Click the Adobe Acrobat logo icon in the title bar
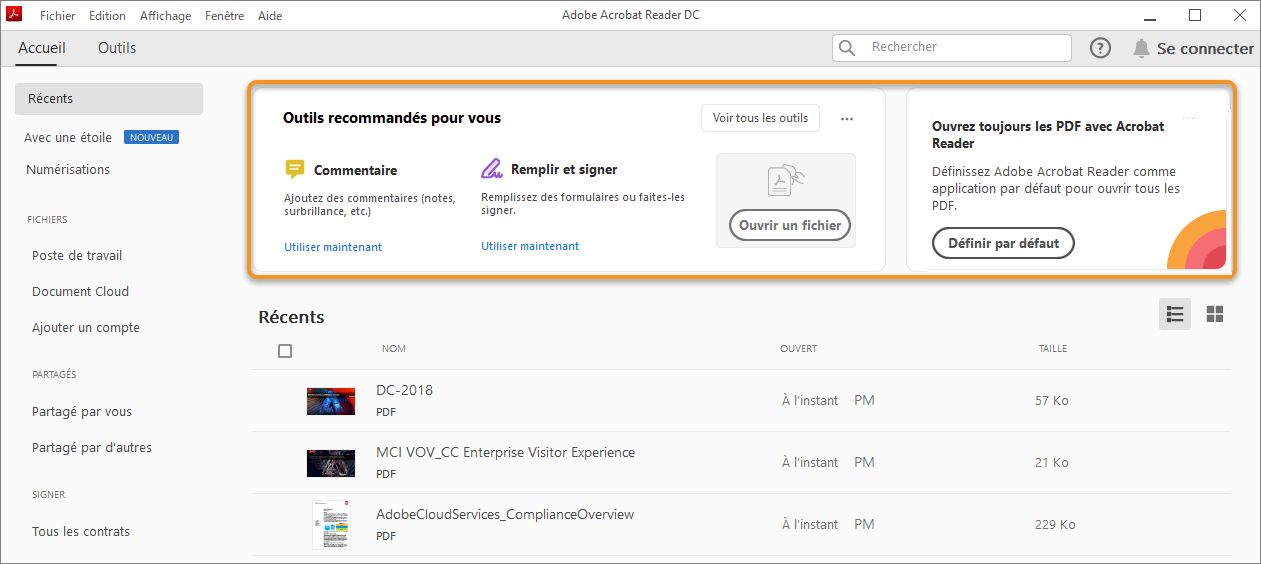Screen dimensions: 1261x564 pos(16,15)
